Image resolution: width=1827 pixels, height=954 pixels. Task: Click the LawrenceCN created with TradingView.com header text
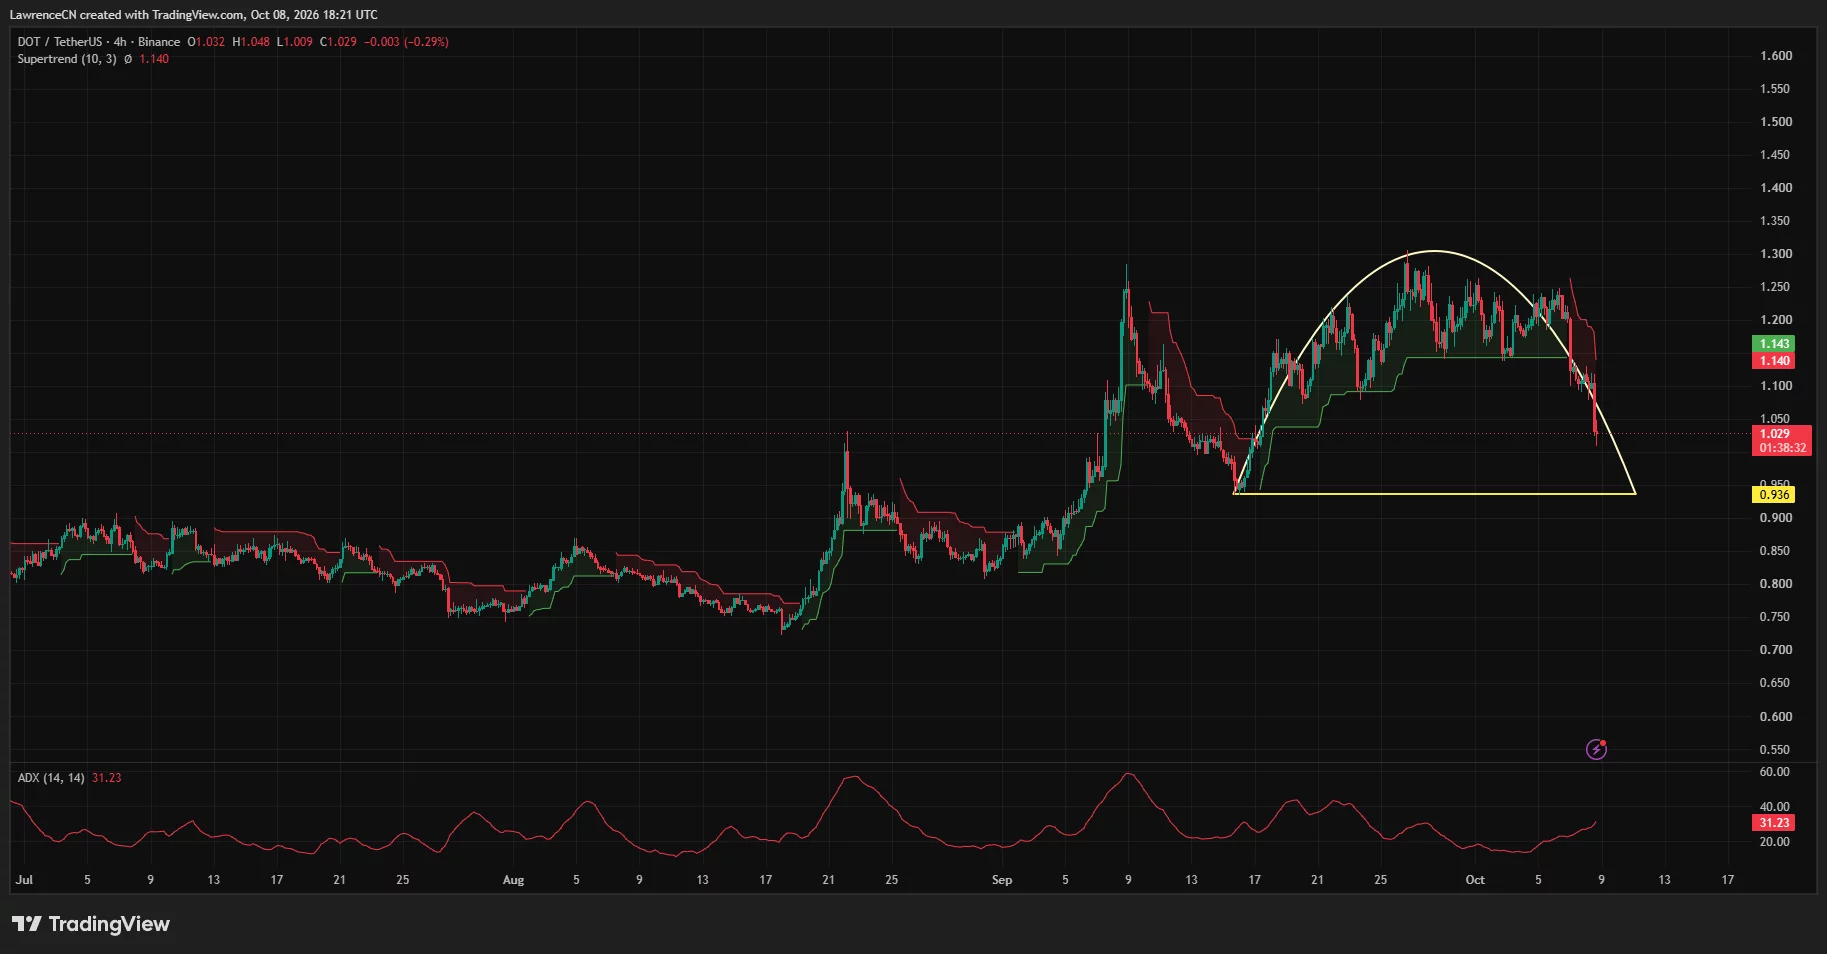[194, 15]
